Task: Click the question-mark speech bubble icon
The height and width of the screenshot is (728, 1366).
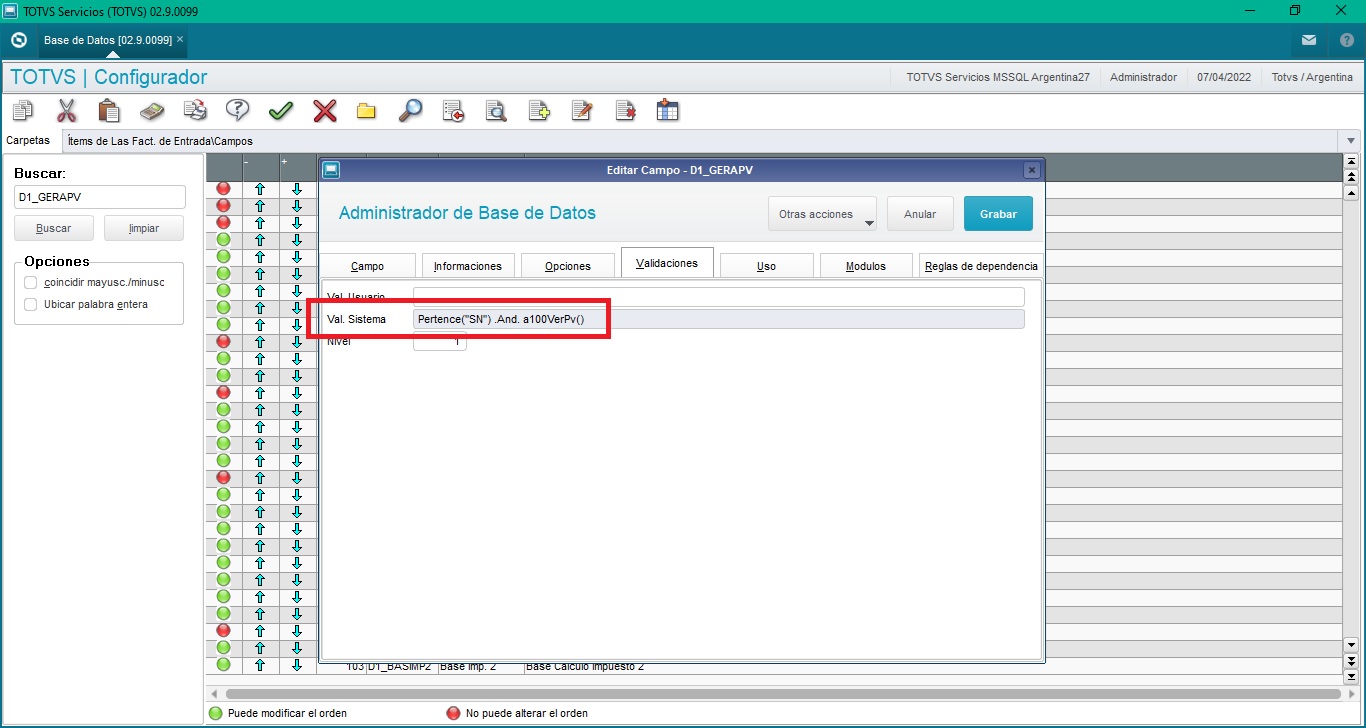Action: [238, 110]
